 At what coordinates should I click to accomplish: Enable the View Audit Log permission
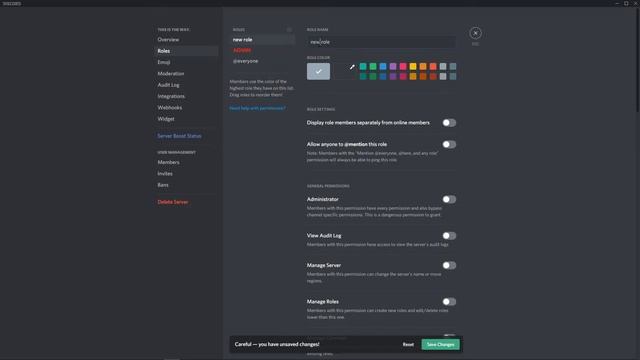tap(449, 236)
